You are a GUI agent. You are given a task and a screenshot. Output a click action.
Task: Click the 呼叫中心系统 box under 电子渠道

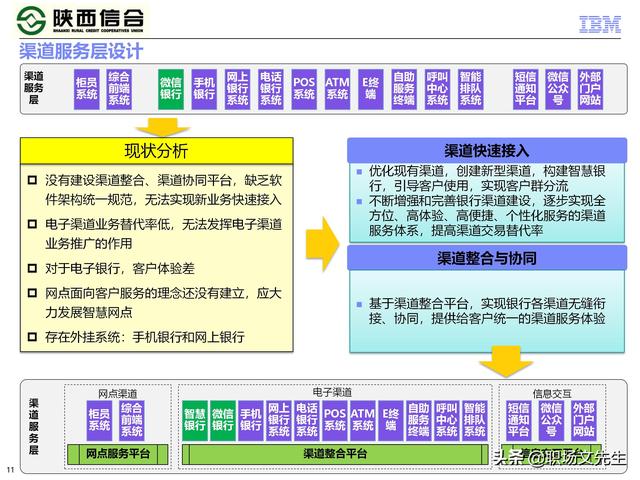coord(447,420)
